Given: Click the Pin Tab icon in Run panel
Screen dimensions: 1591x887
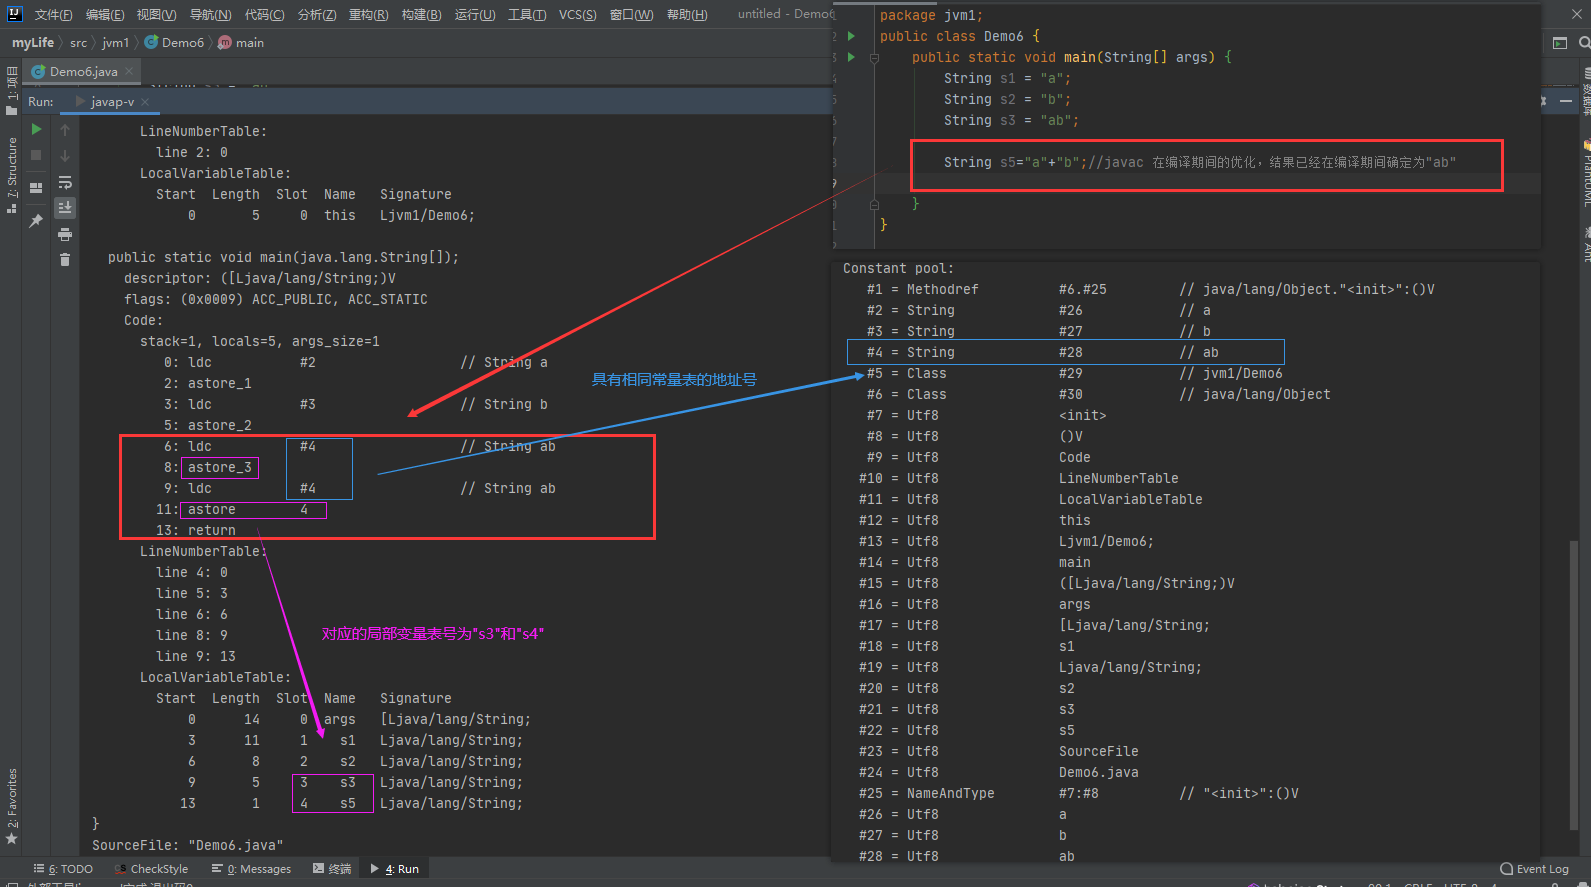Looking at the screenshot, I should pos(36,221).
